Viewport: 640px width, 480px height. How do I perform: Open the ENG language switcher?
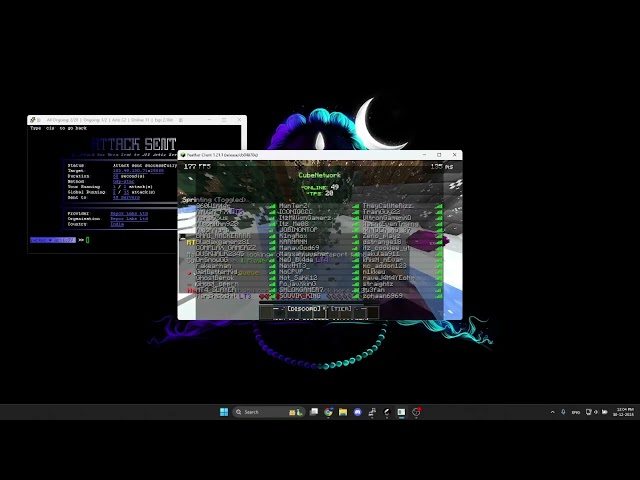576,412
